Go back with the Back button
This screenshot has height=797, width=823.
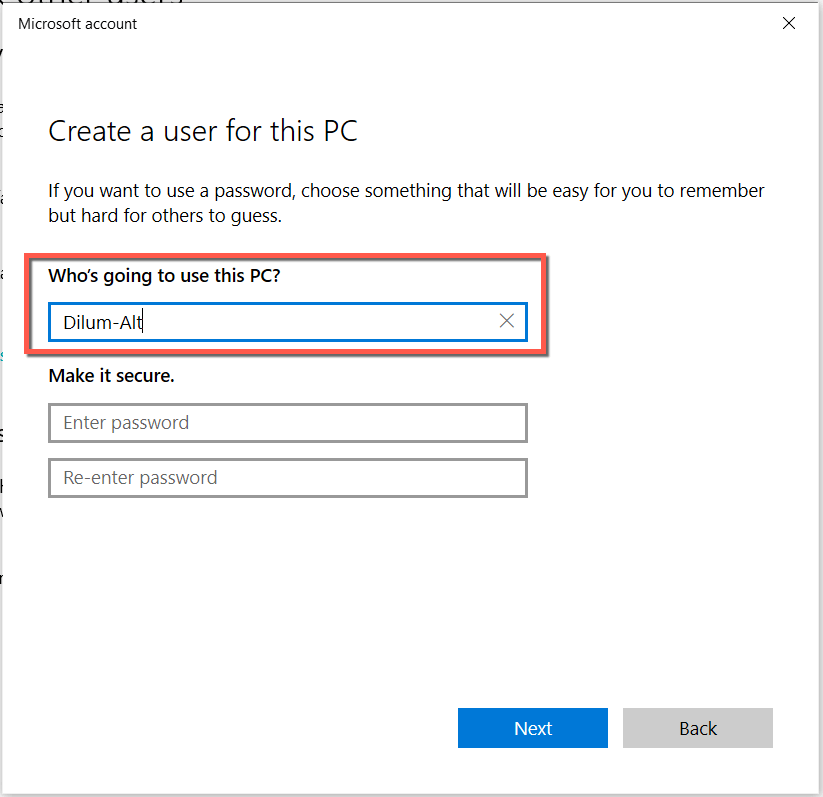[x=697, y=728]
